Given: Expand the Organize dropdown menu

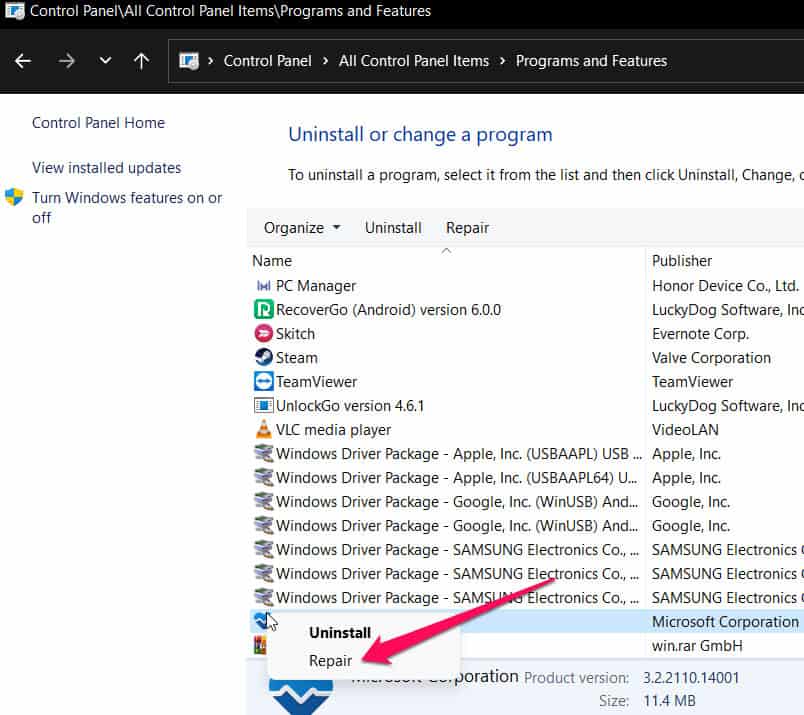Looking at the screenshot, I should click(x=301, y=228).
